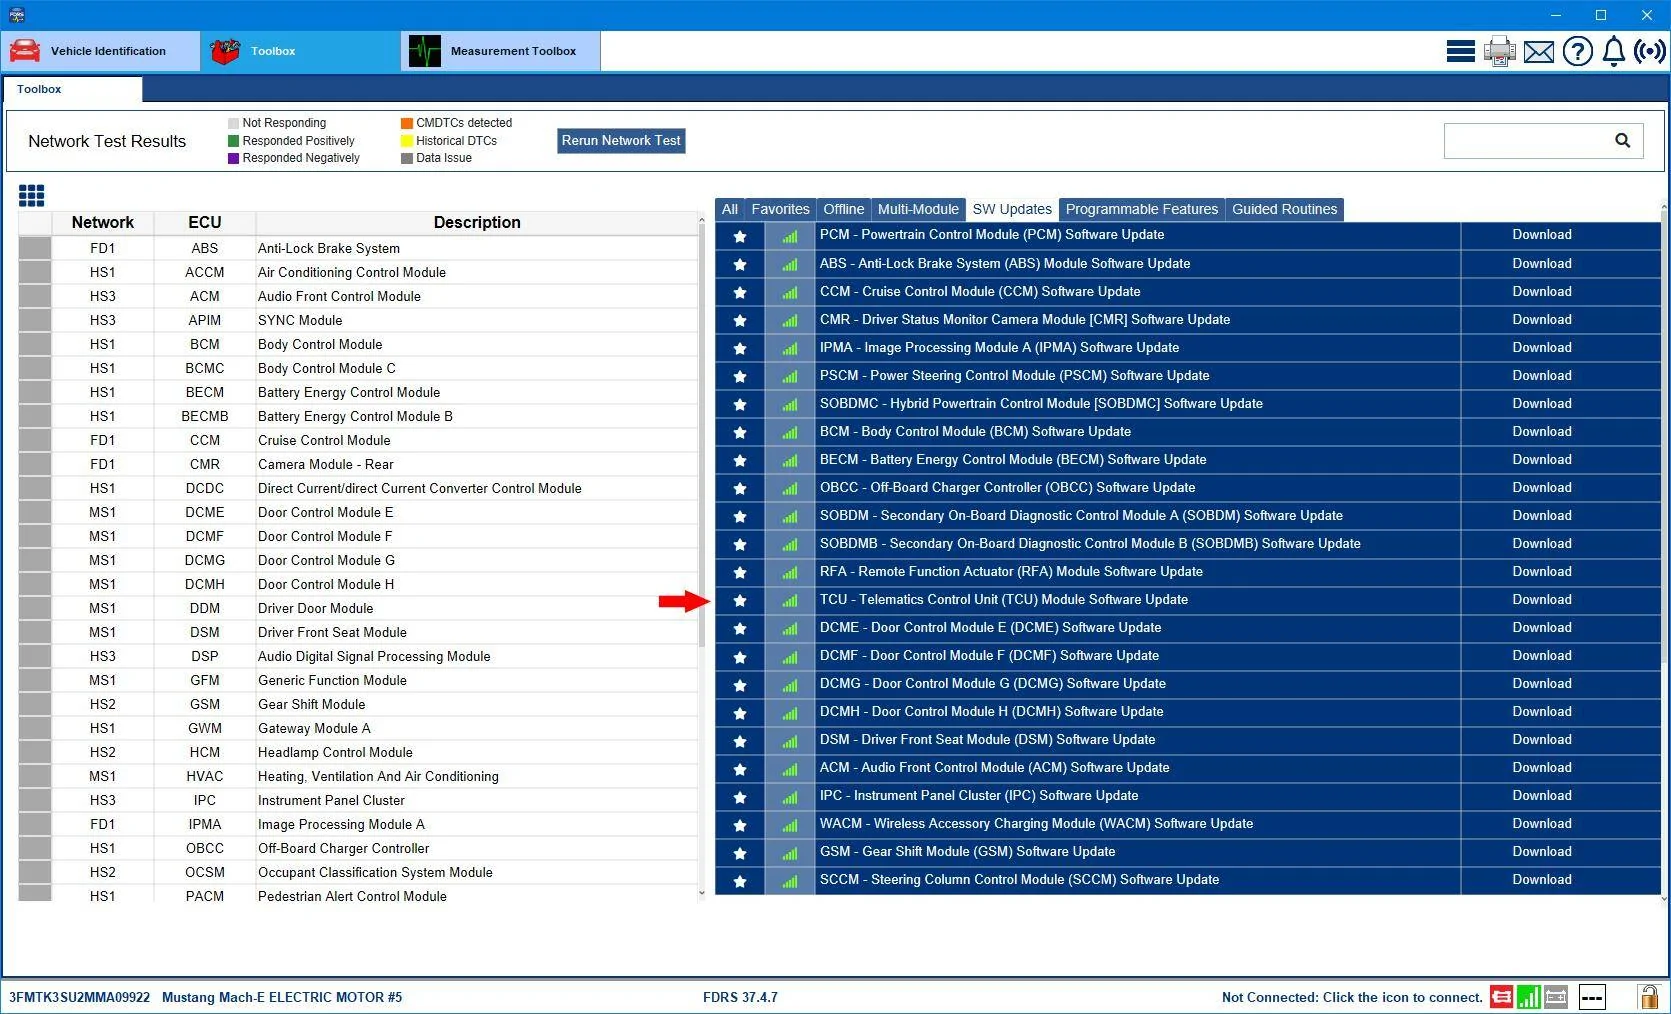Click the grey device icon in the status bar
Image resolution: width=1671 pixels, height=1014 pixels.
point(1556,997)
